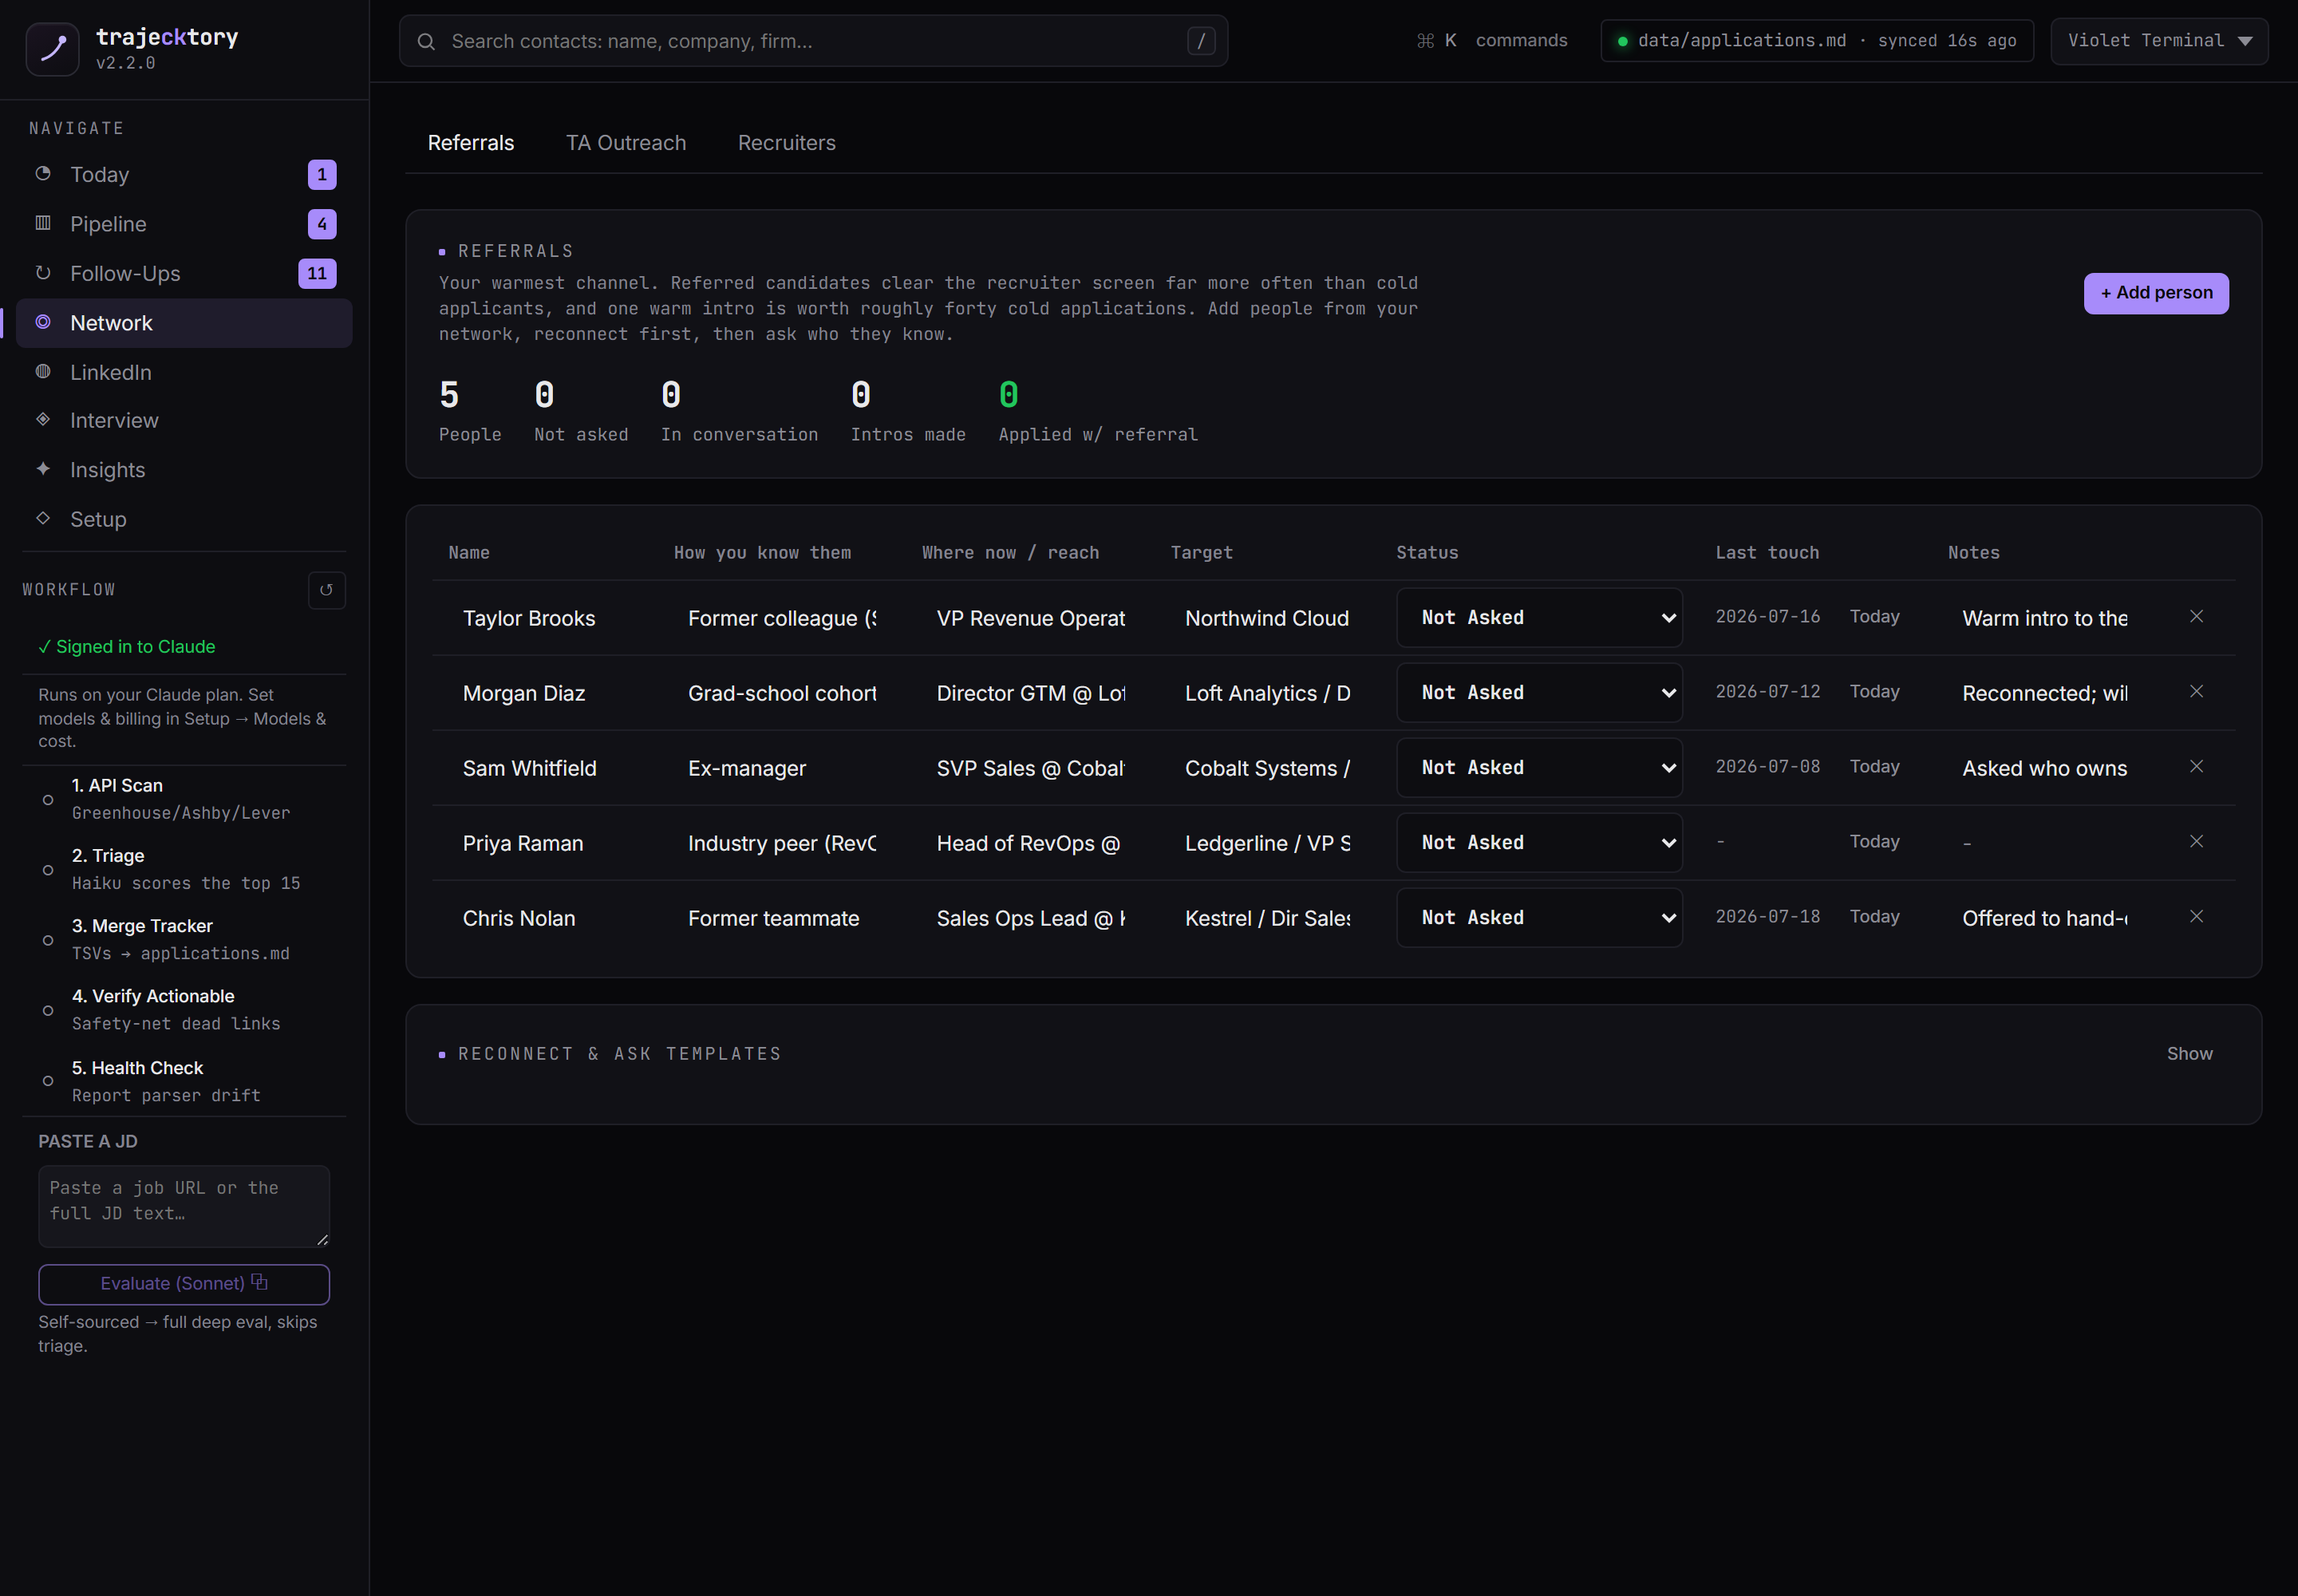
Task: Open Sam Whitfield status dropdown
Action: pos(1538,767)
